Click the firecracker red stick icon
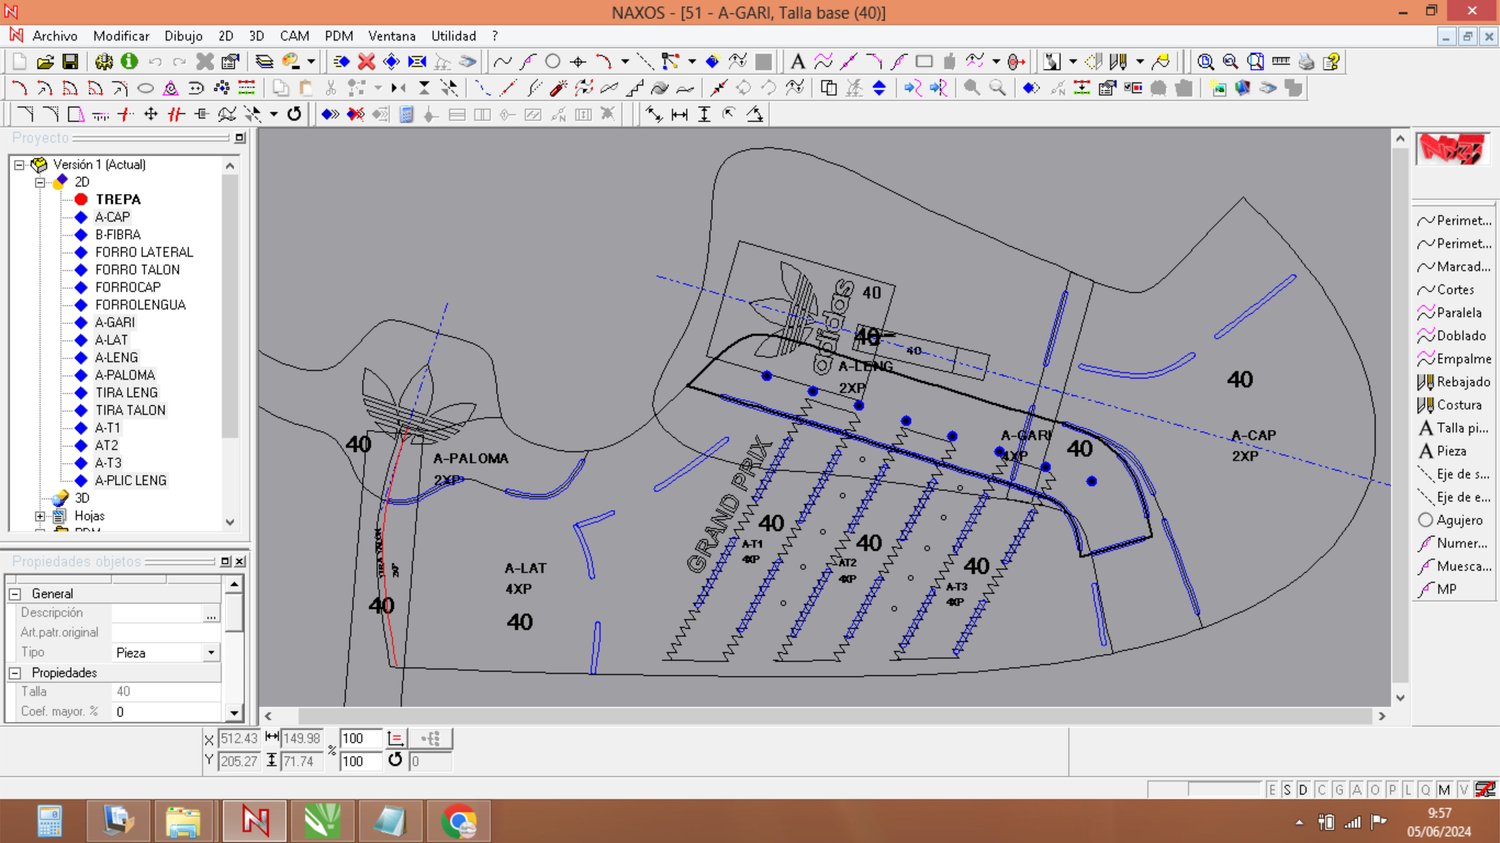Viewport: 1500px width, 843px height. 558,88
